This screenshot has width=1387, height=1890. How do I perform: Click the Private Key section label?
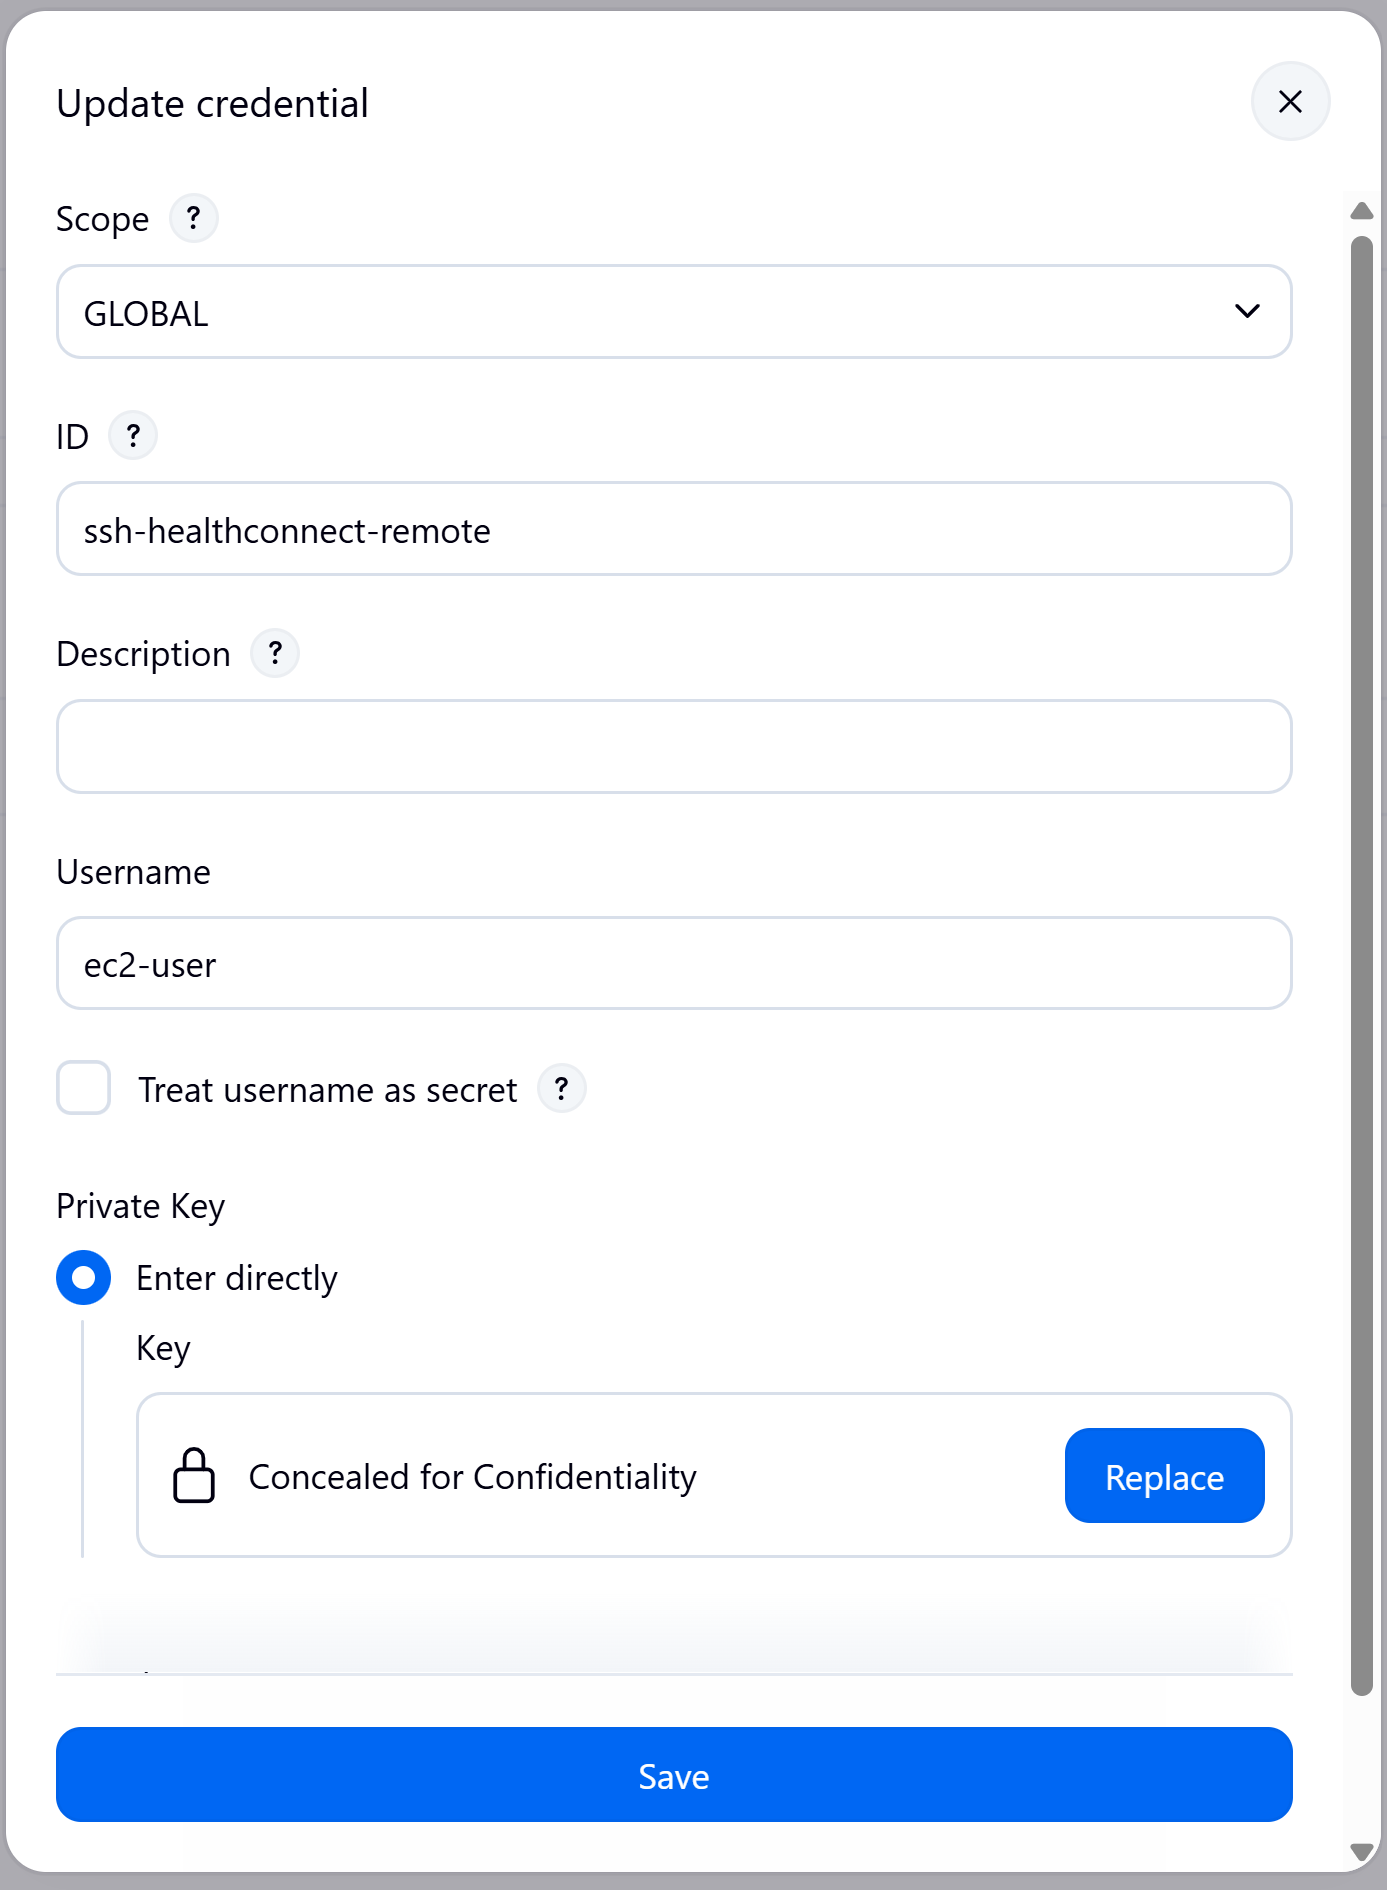pyautogui.click(x=141, y=1206)
